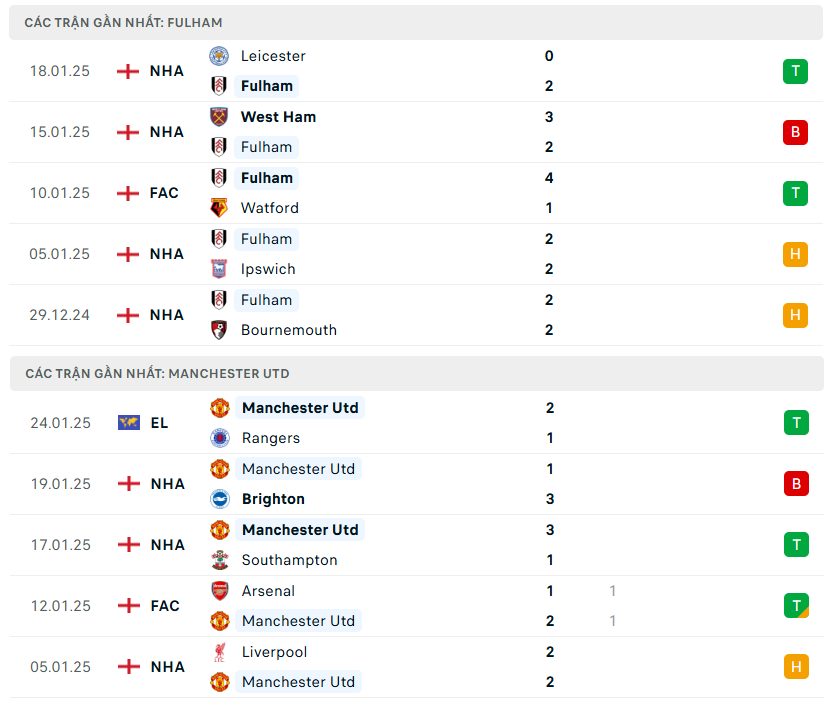830x709 pixels.
Task: Open the Bournemouth team link
Action: coord(288,330)
